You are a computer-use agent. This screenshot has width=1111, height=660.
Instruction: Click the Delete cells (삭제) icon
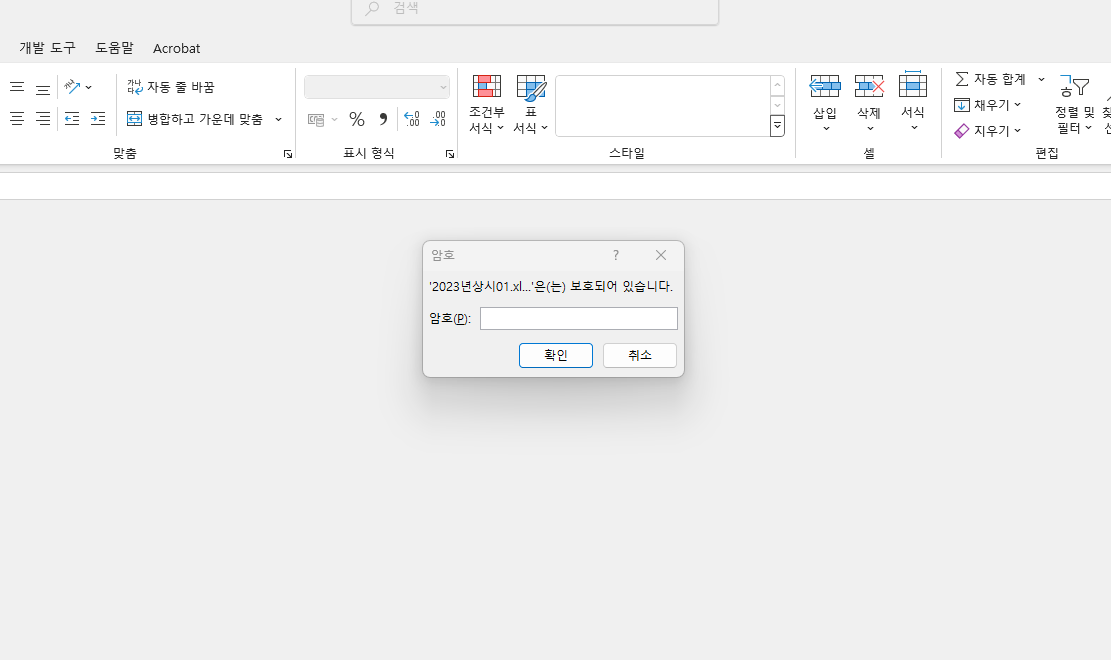[869, 87]
